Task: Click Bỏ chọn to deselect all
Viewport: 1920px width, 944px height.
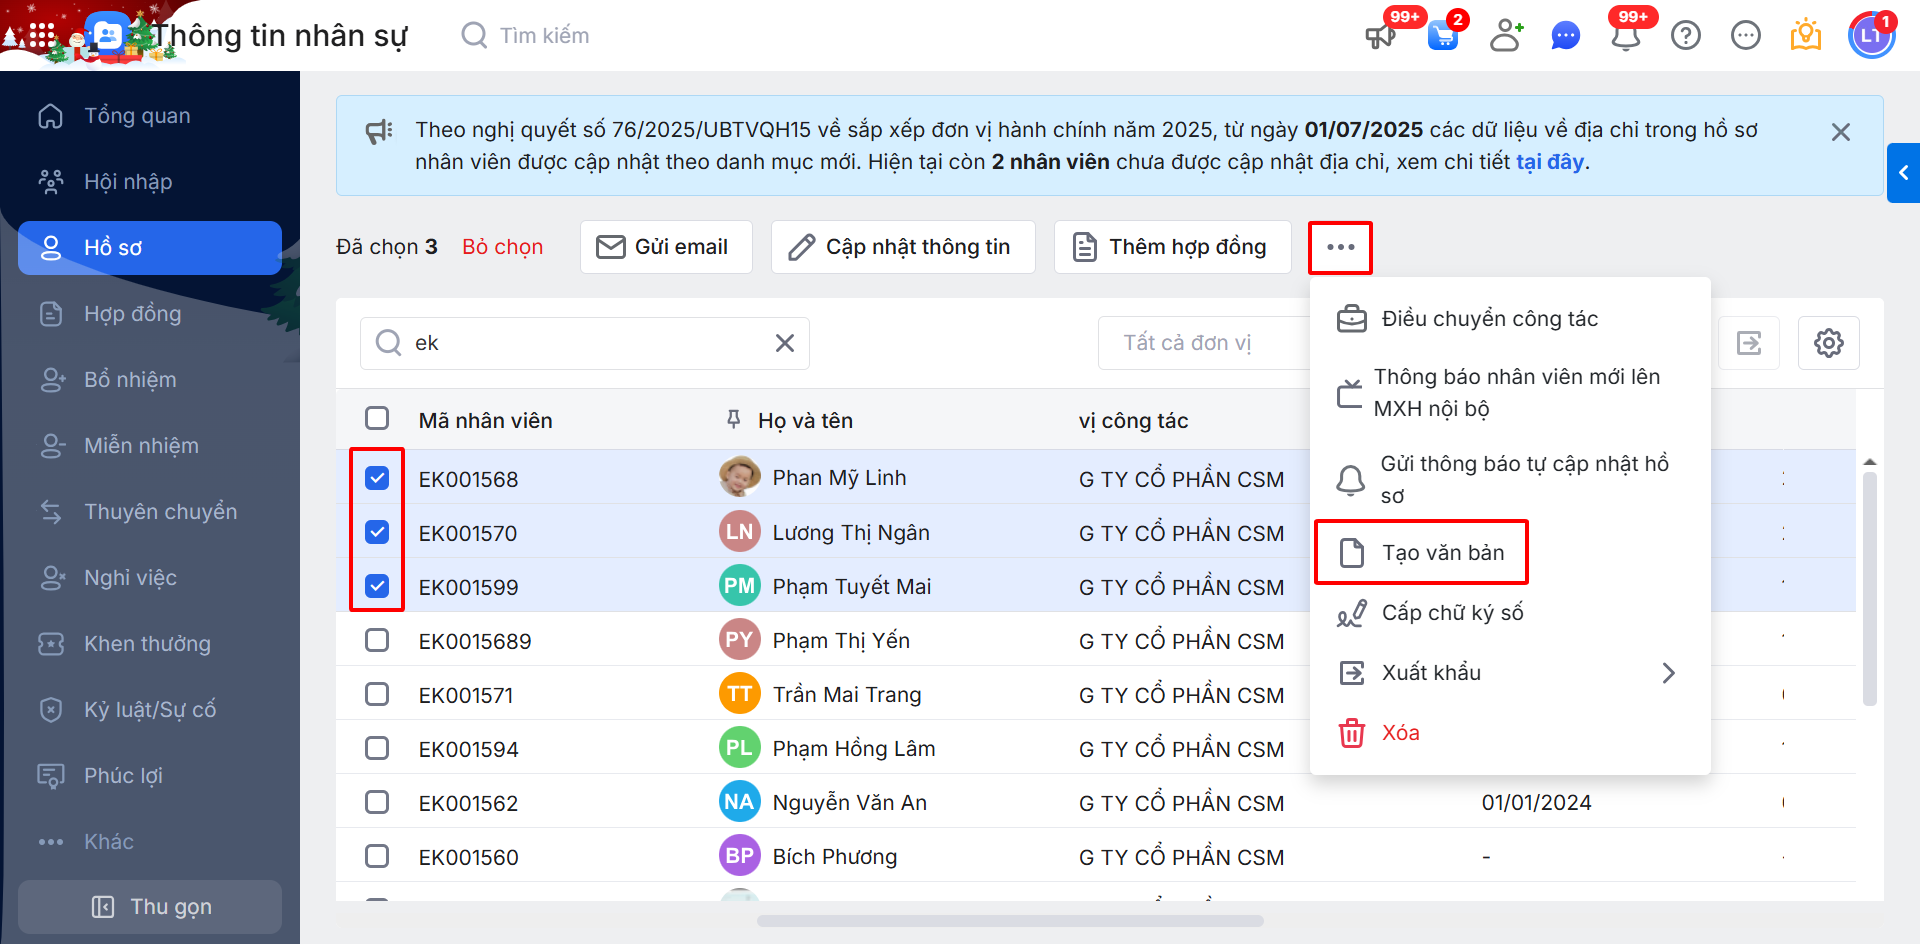Action: 503,247
